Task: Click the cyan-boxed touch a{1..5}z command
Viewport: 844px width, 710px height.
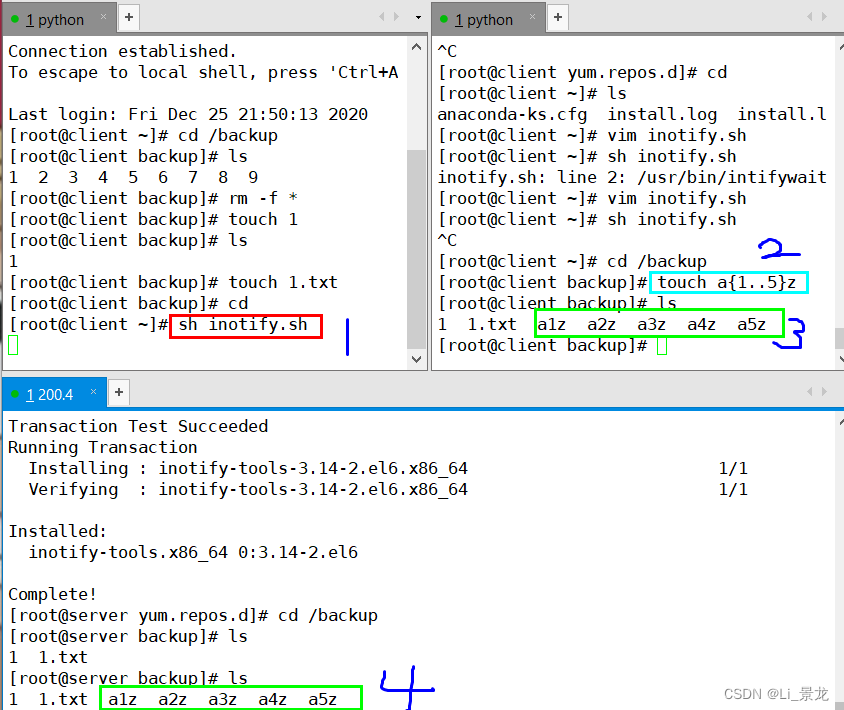Action: tap(729, 282)
